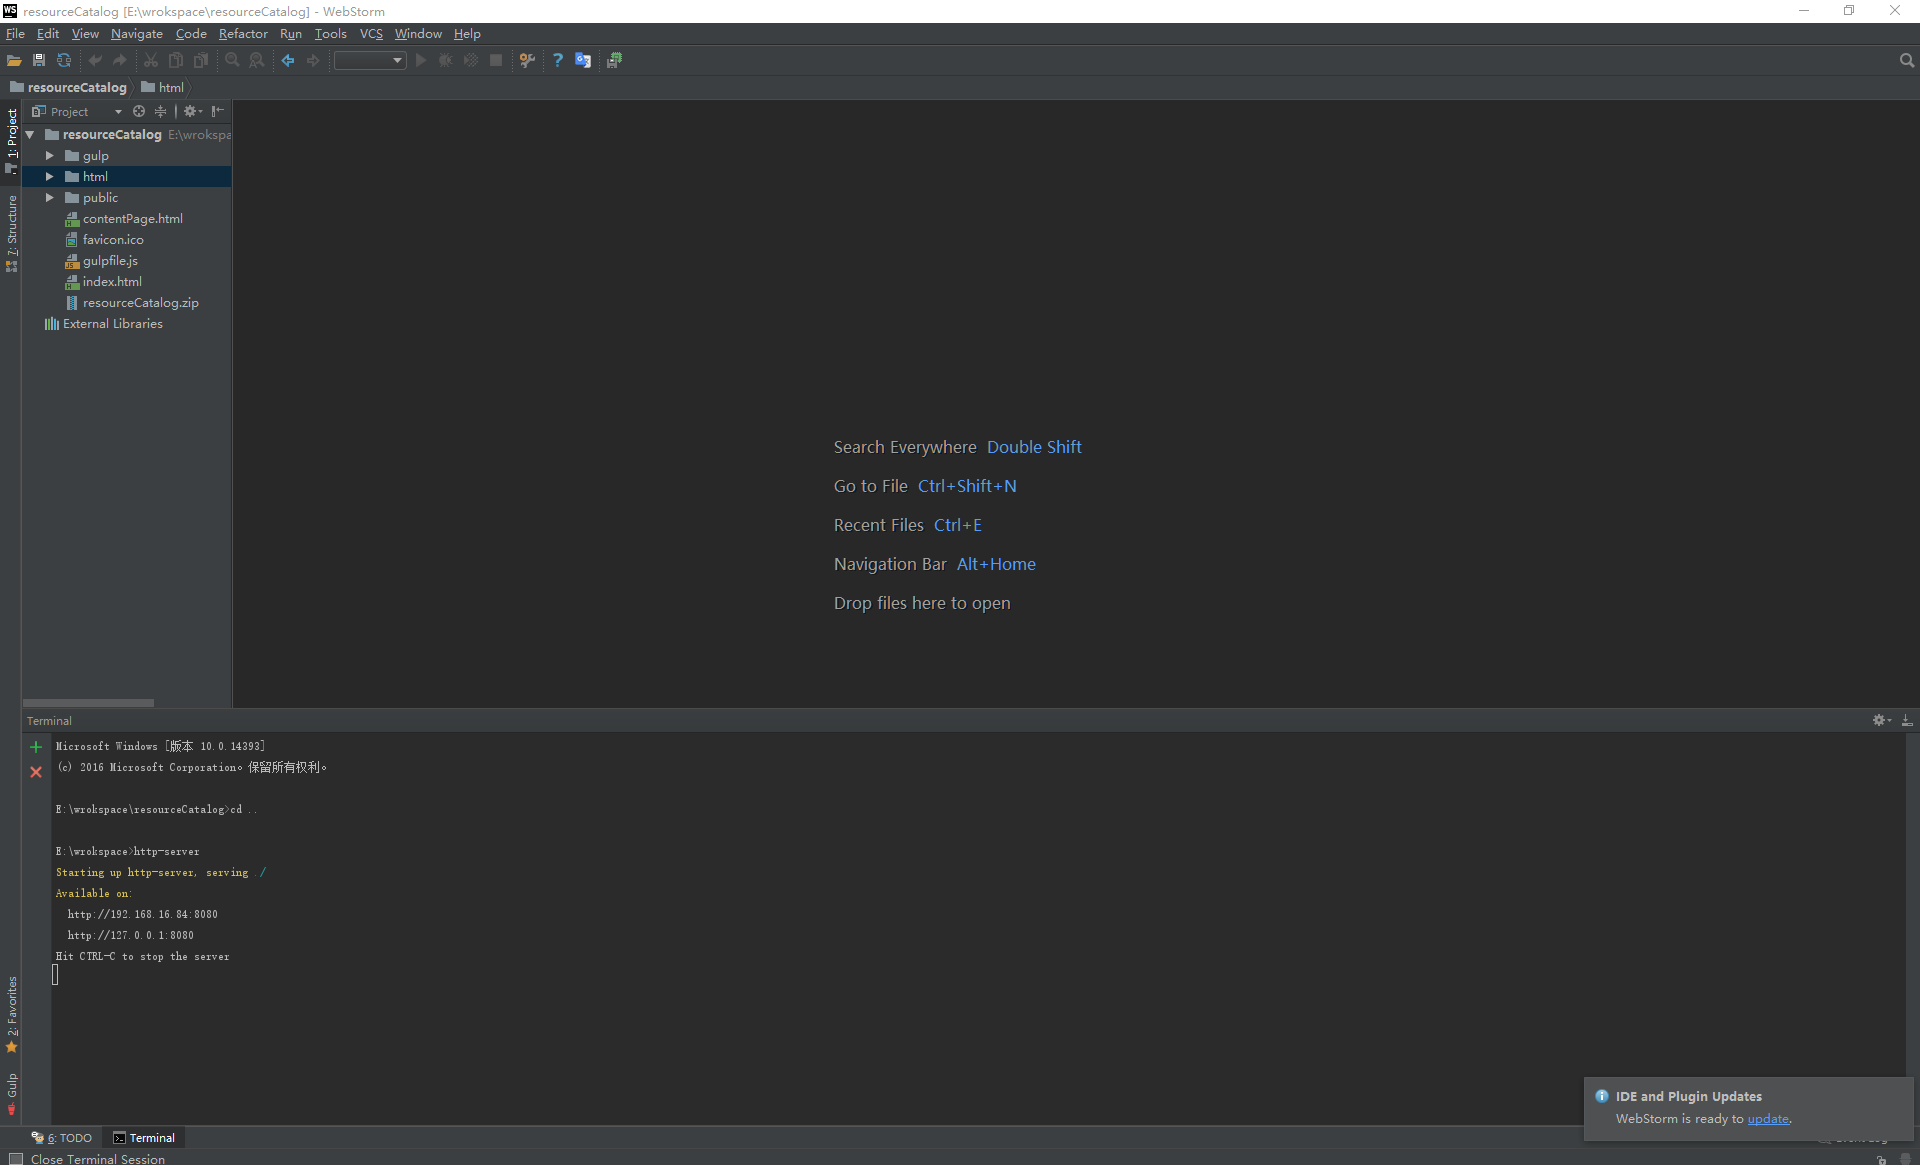Click the Undo arrow icon

point(95,60)
